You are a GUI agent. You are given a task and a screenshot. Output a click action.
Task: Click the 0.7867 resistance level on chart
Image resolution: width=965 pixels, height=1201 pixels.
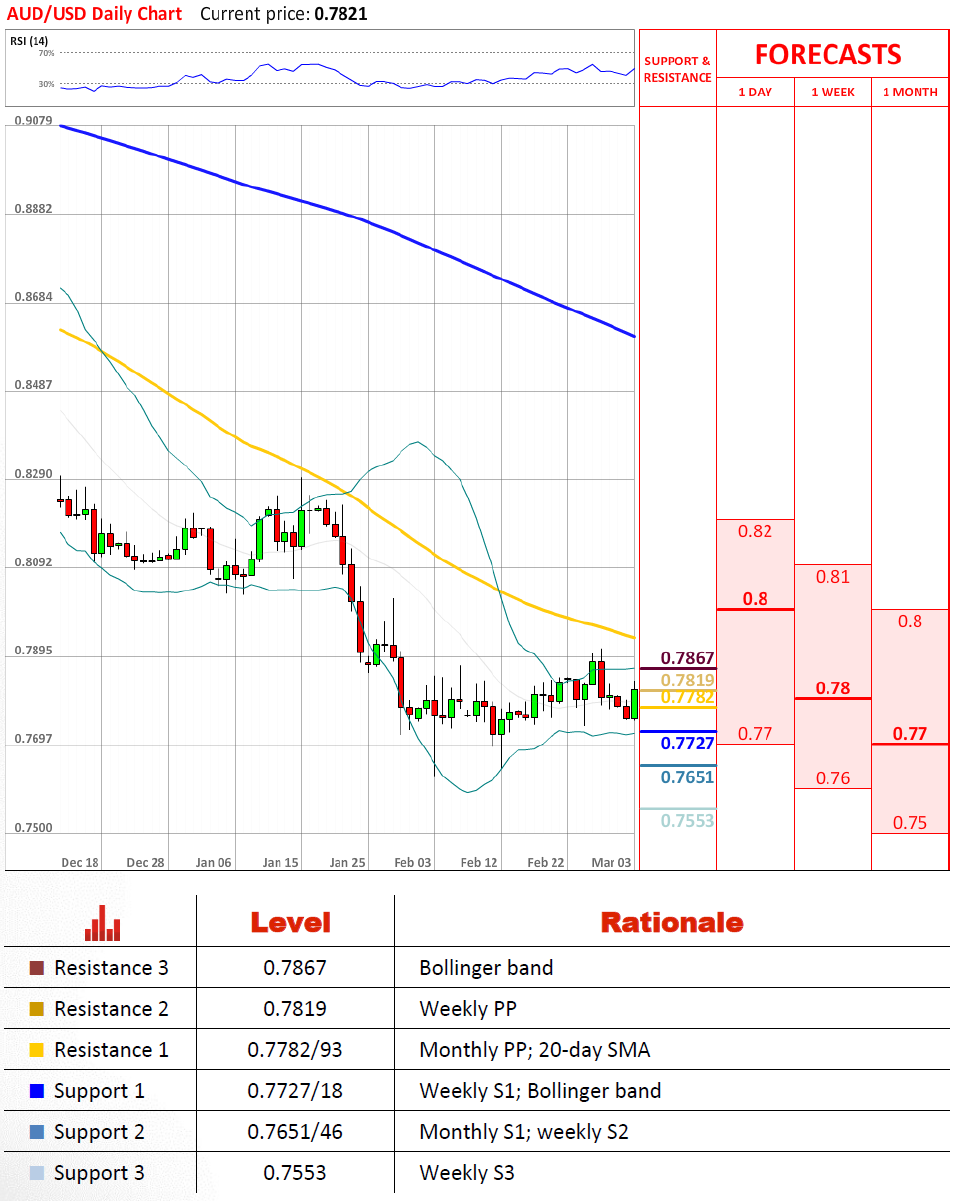coord(688,658)
